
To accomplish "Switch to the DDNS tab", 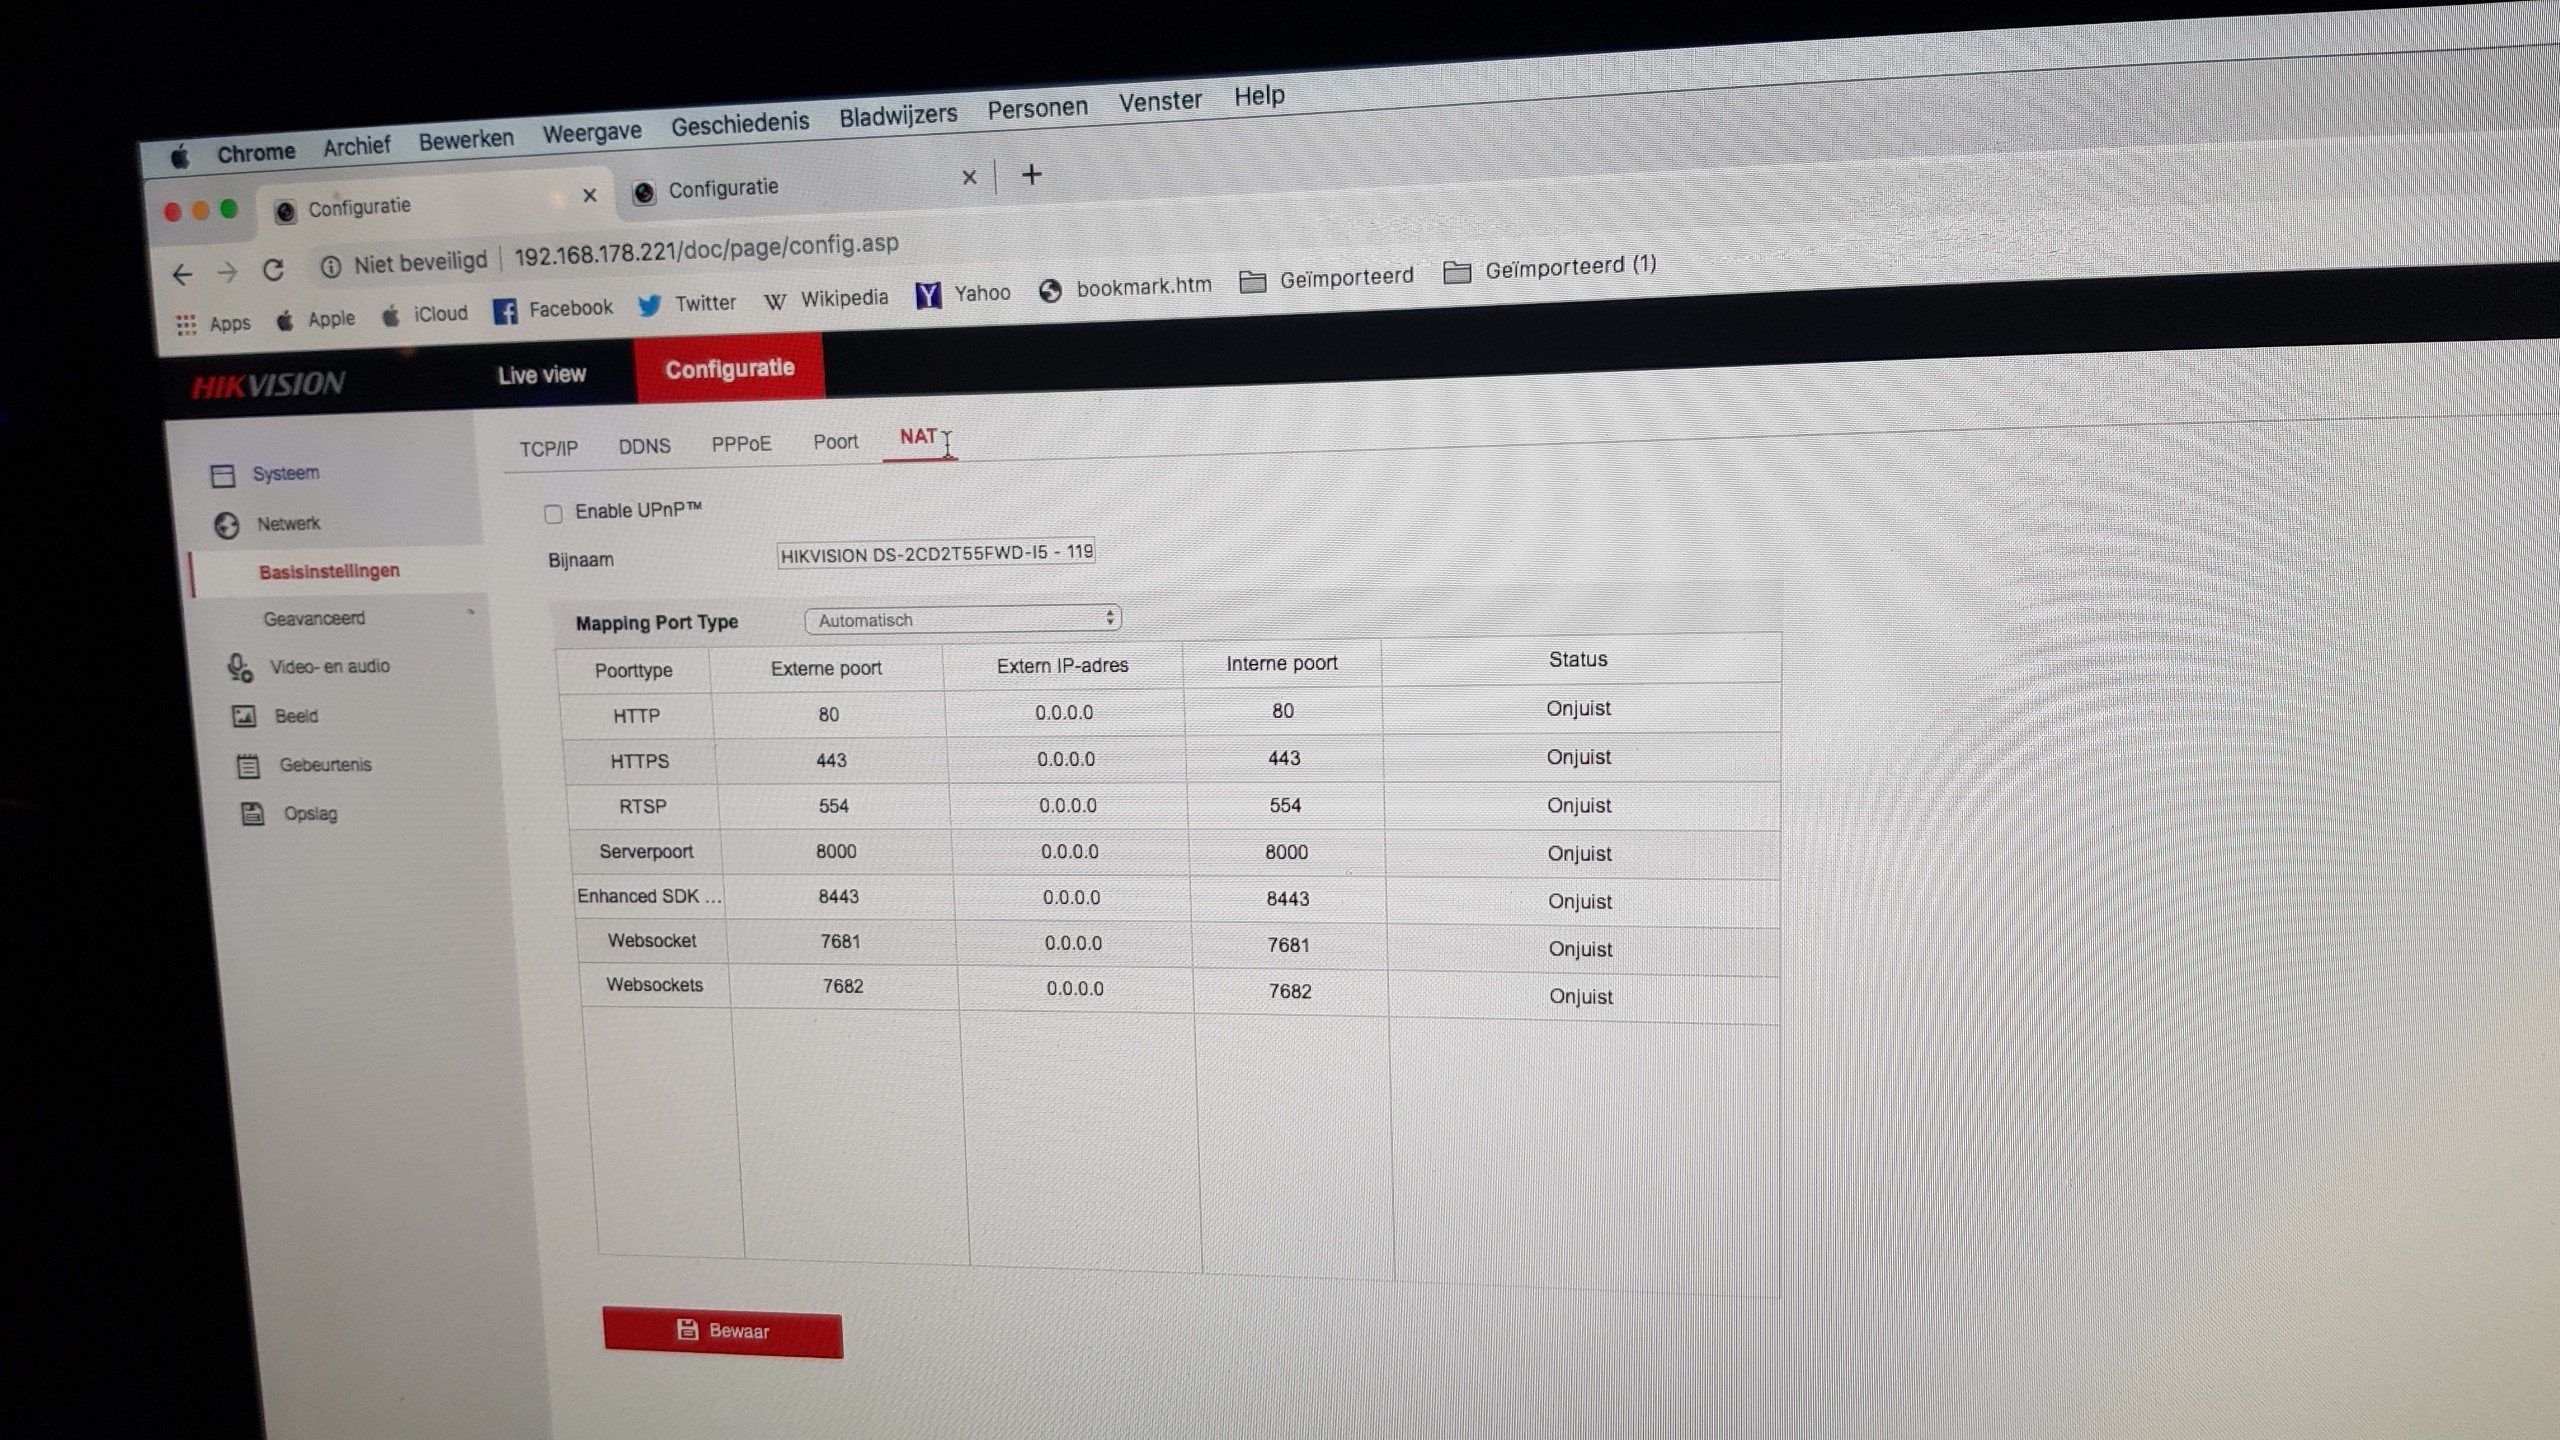I will pyautogui.click(x=644, y=446).
